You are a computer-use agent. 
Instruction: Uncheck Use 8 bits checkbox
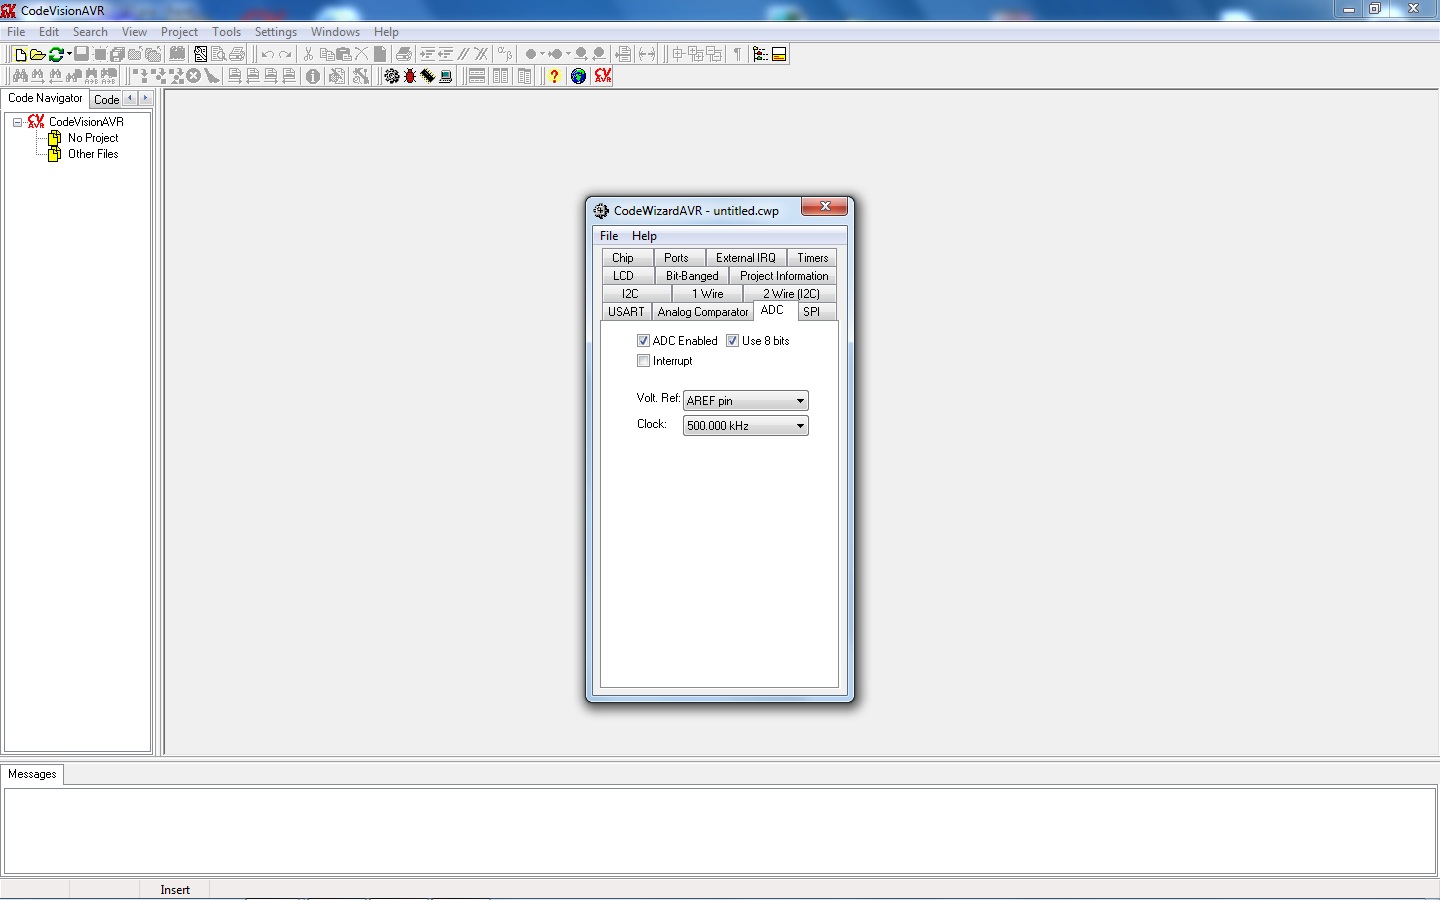732,341
